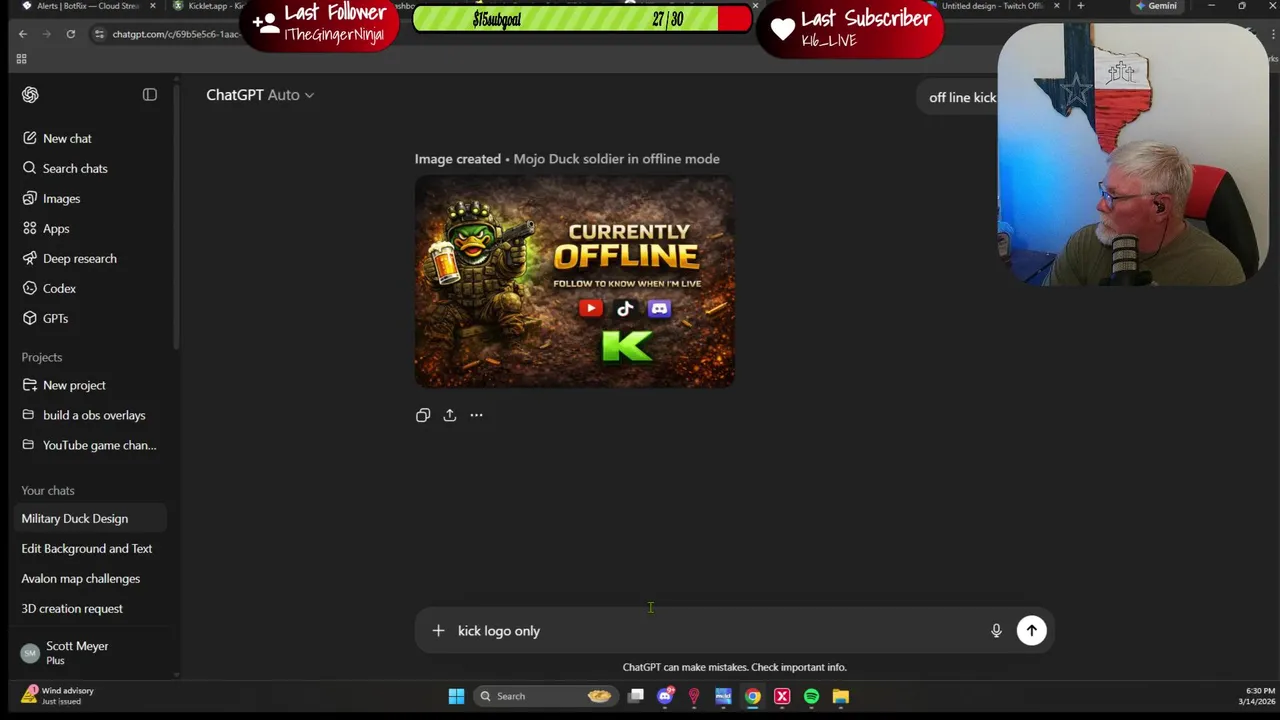
Task: Click the taskbar Search box
Action: point(544,696)
